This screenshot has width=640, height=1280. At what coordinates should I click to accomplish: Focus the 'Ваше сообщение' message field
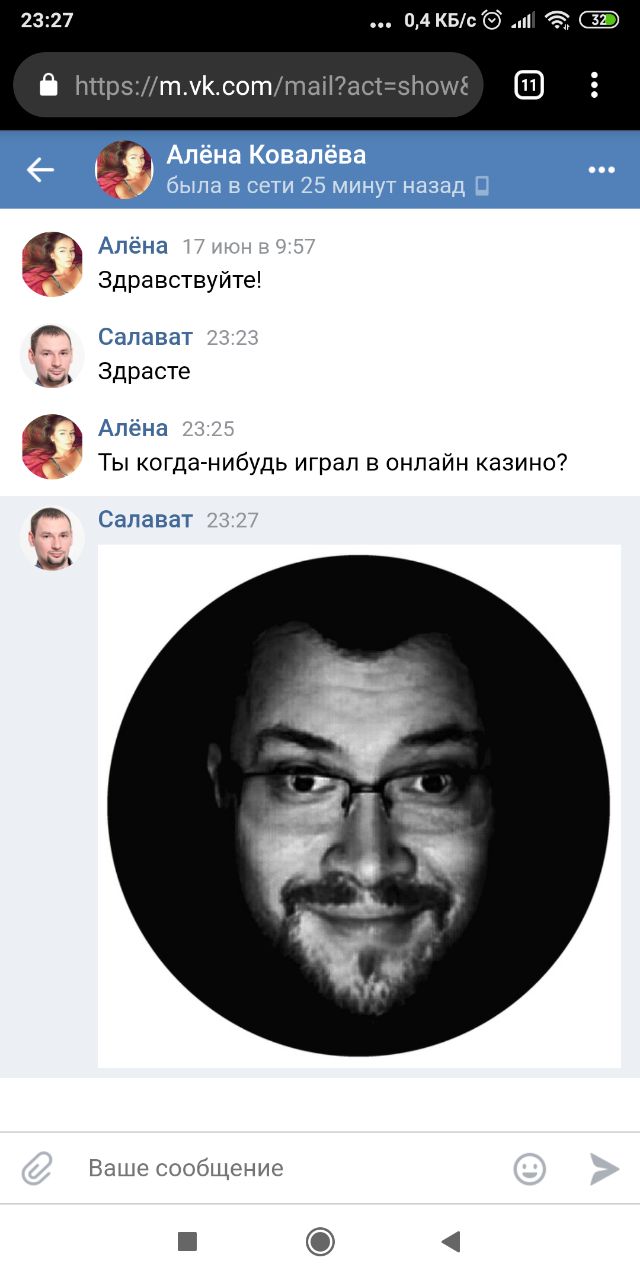290,1168
